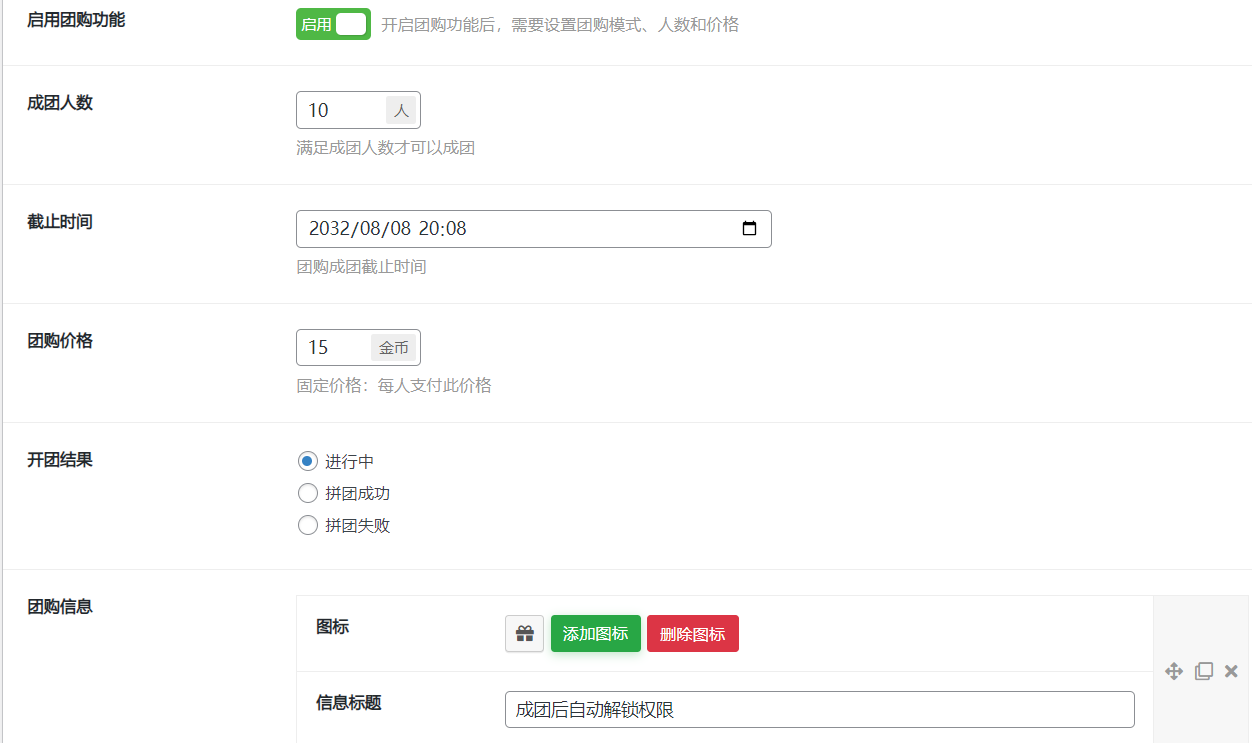
Task: Click the hint text 固定价格：每人支付此价格
Action: click(394, 386)
